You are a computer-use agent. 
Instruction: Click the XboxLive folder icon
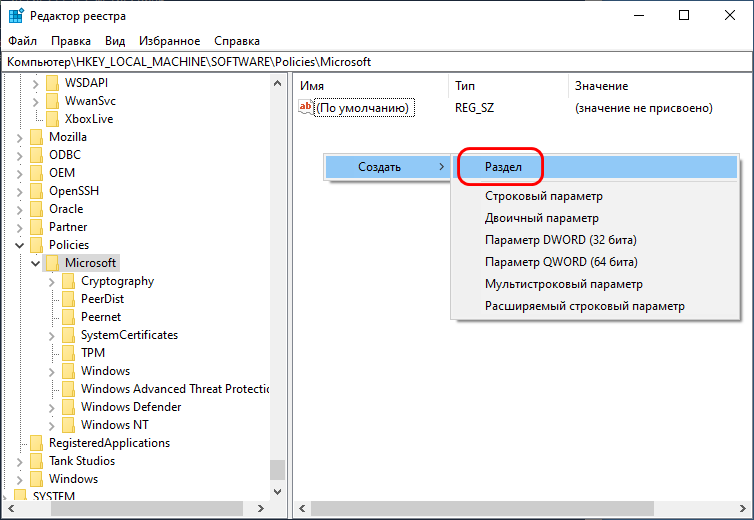pos(52,119)
